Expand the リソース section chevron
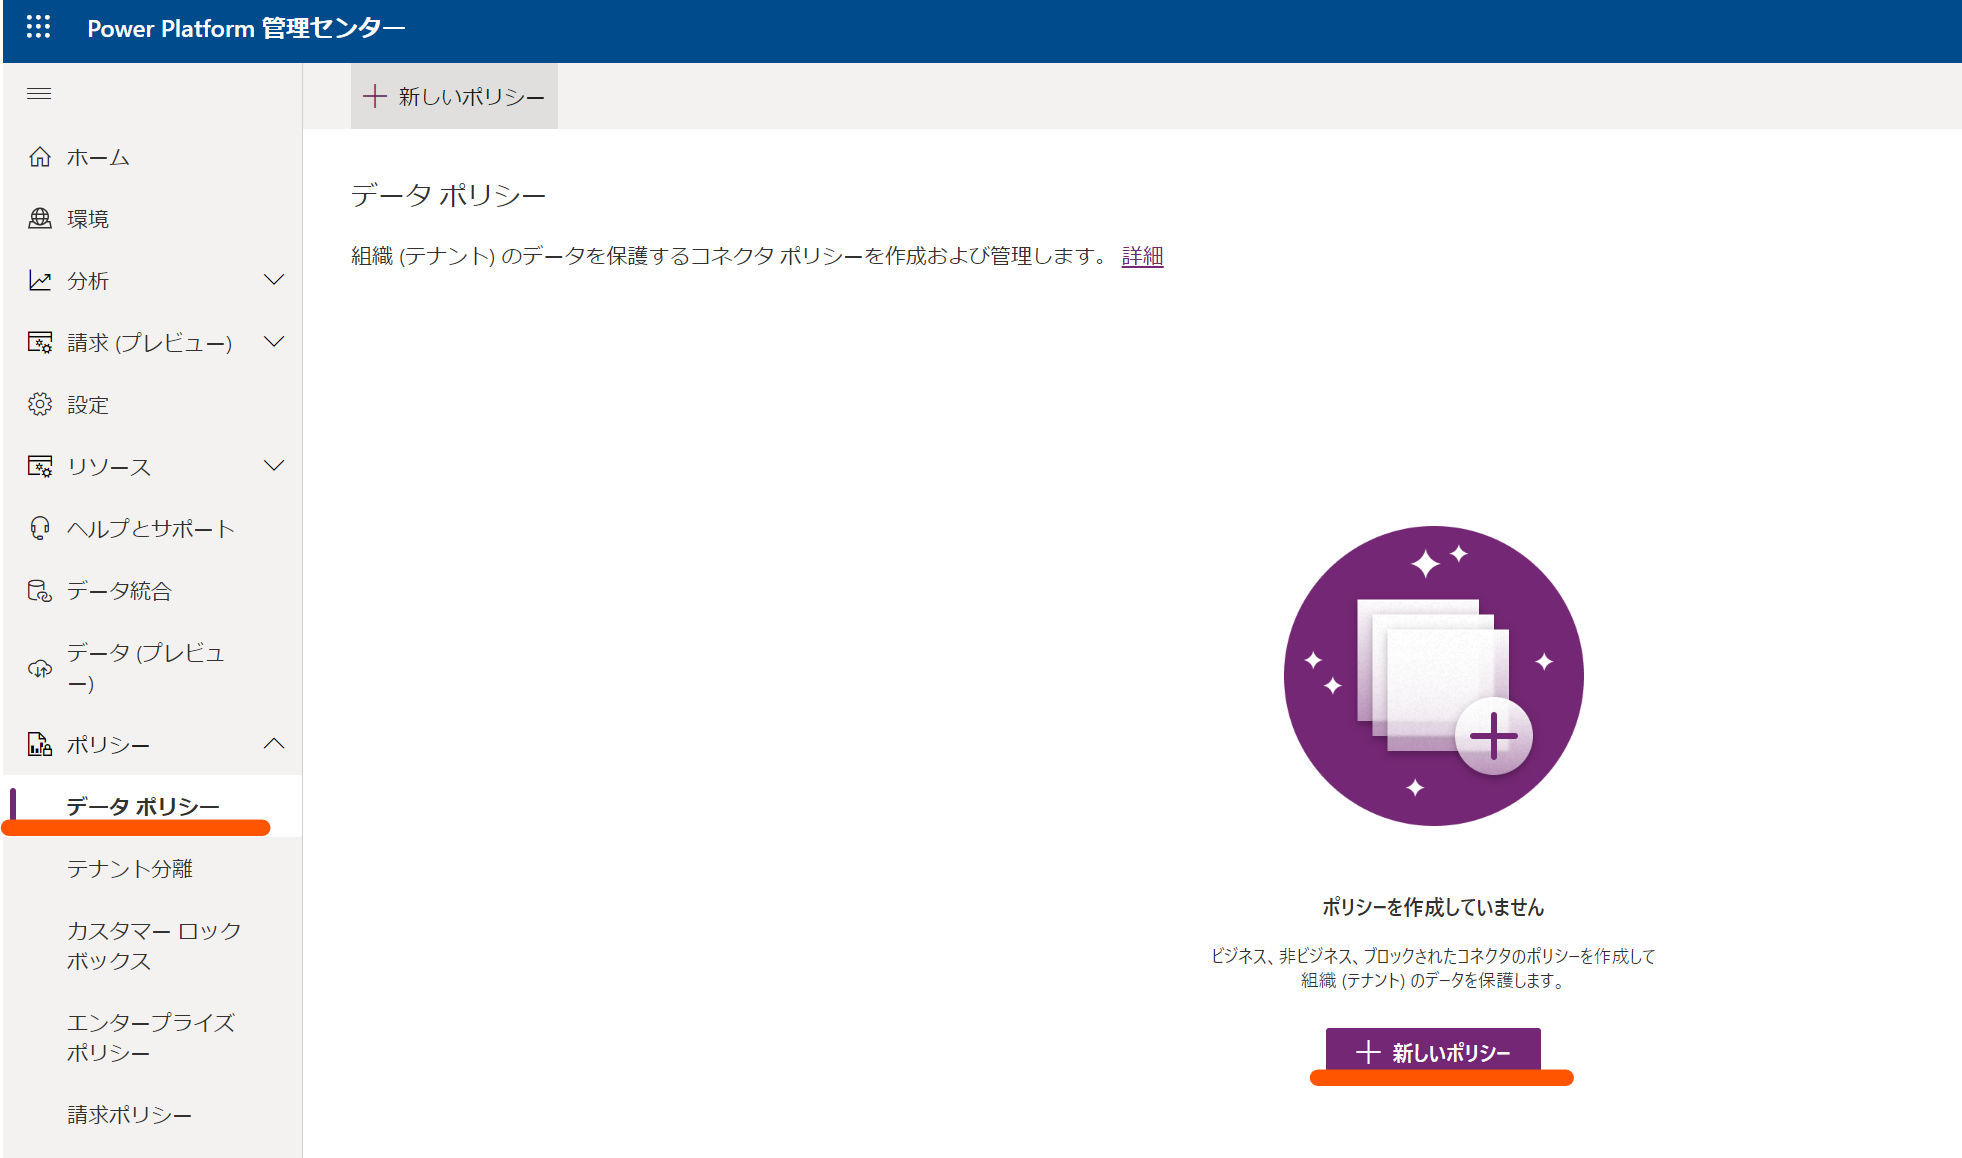Screen dimensions: 1962x1158 [x=275, y=465]
